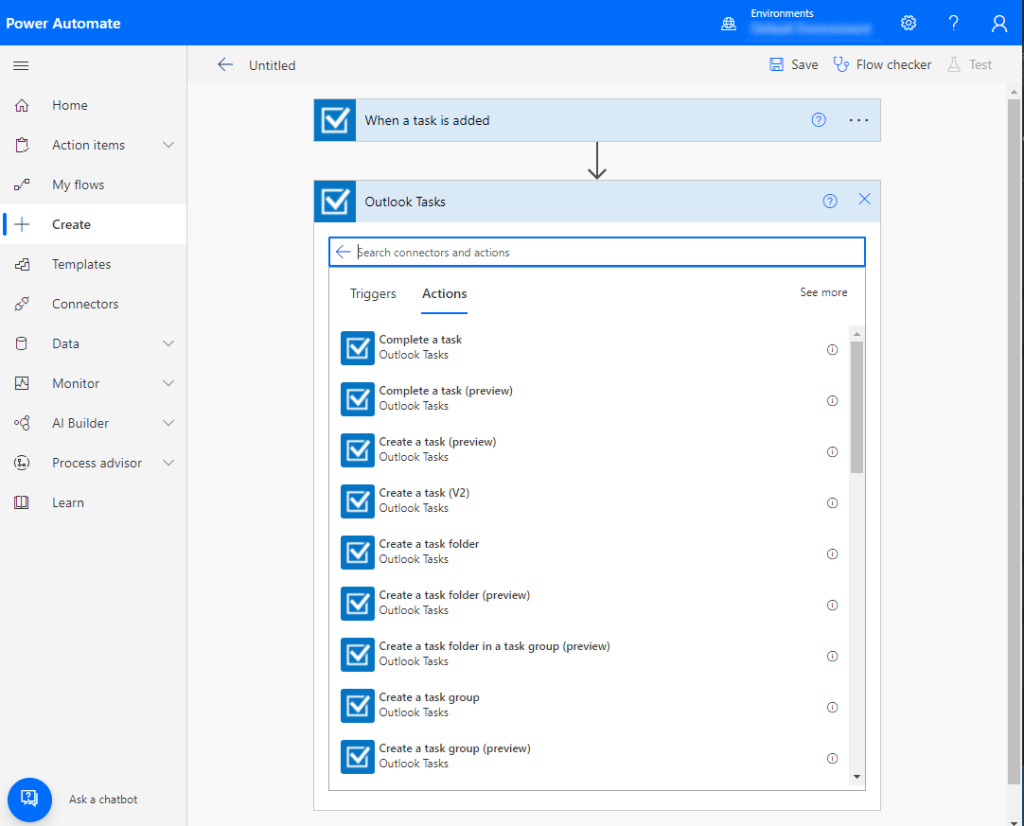Click the Flow checker icon
1024x826 pixels.
pos(839,64)
